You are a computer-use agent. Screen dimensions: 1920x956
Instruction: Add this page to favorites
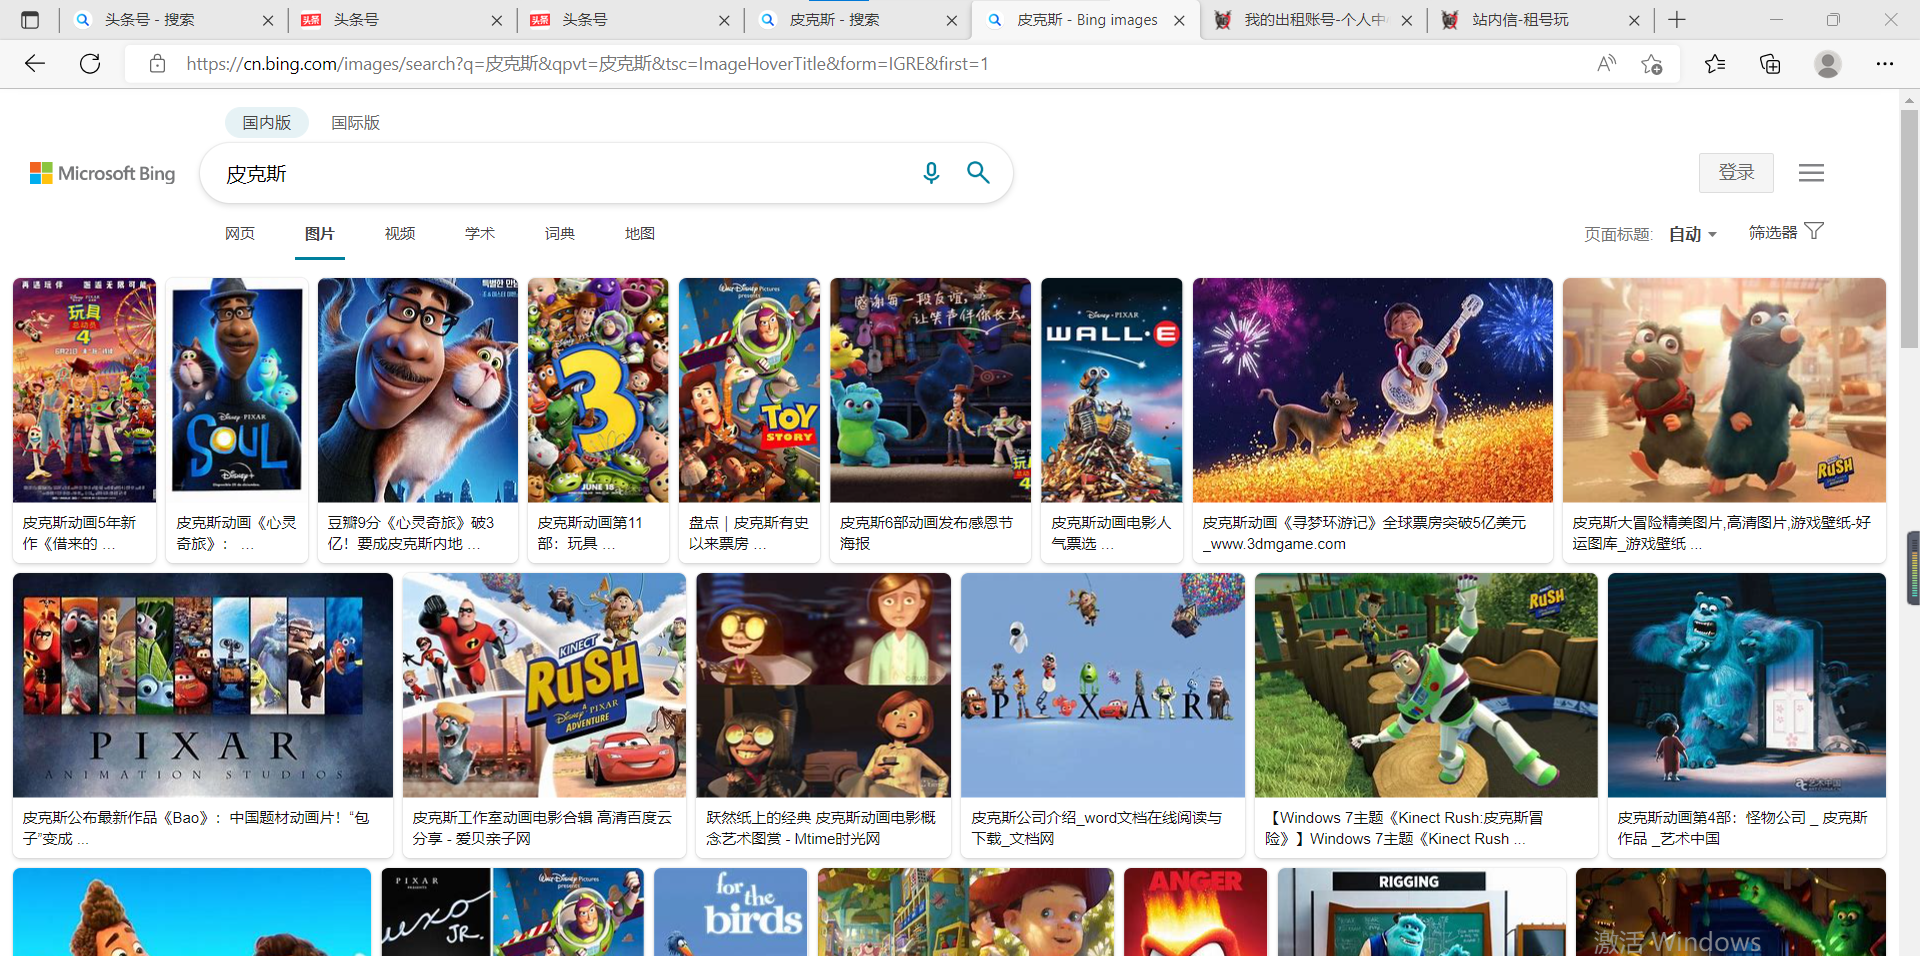coord(1652,64)
